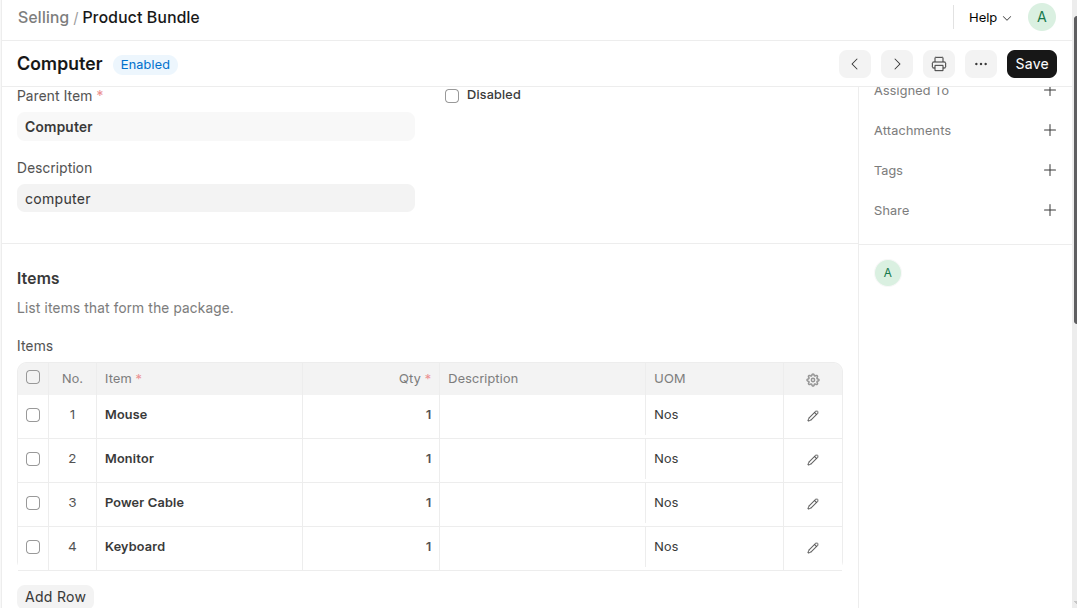This screenshot has height=608, width=1077.
Task: Add a tag with plus icon
Action: (x=1049, y=171)
